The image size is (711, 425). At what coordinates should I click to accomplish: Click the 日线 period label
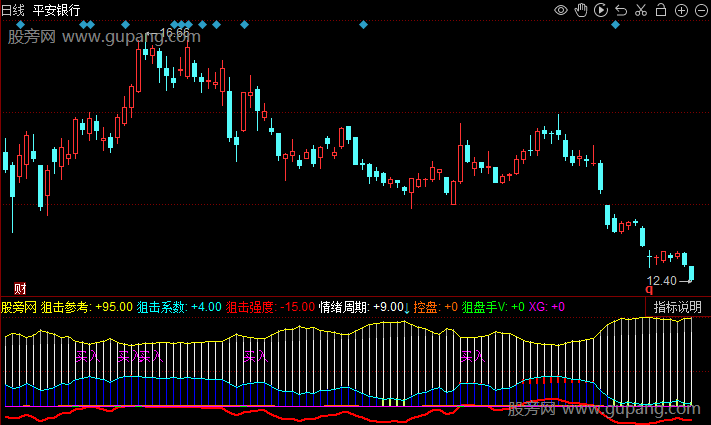click(13, 10)
